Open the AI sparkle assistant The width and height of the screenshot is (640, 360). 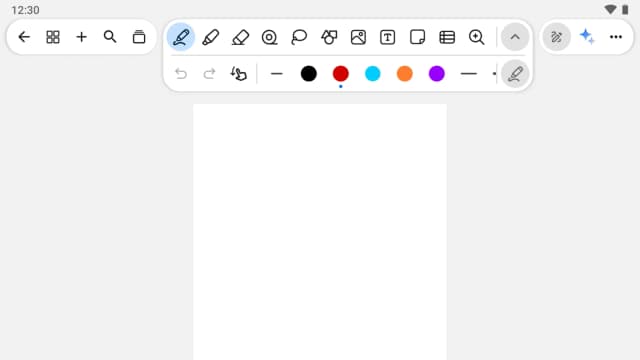(x=587, y=37)
